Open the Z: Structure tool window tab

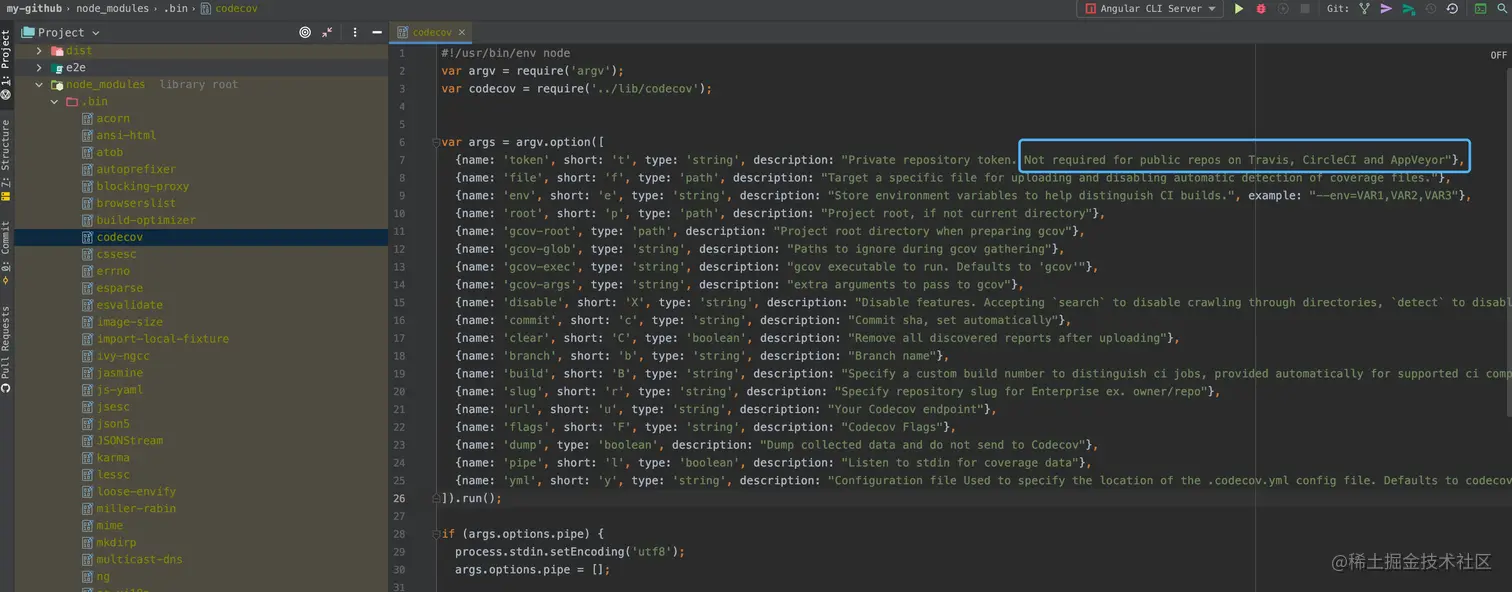[6, 160]
